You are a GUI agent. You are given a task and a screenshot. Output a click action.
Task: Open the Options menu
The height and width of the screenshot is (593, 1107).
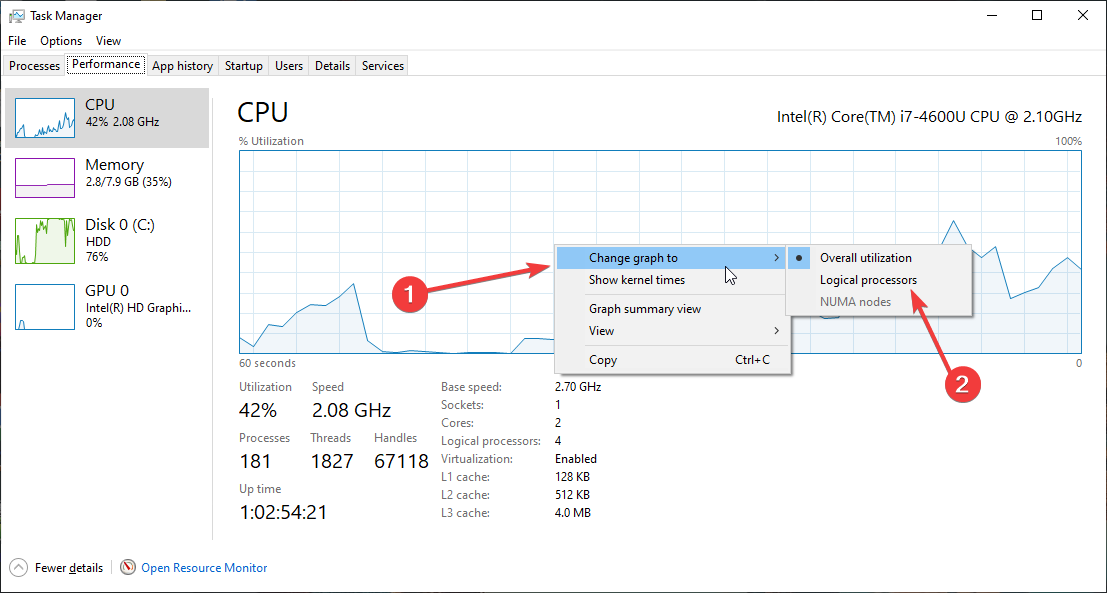61,41
